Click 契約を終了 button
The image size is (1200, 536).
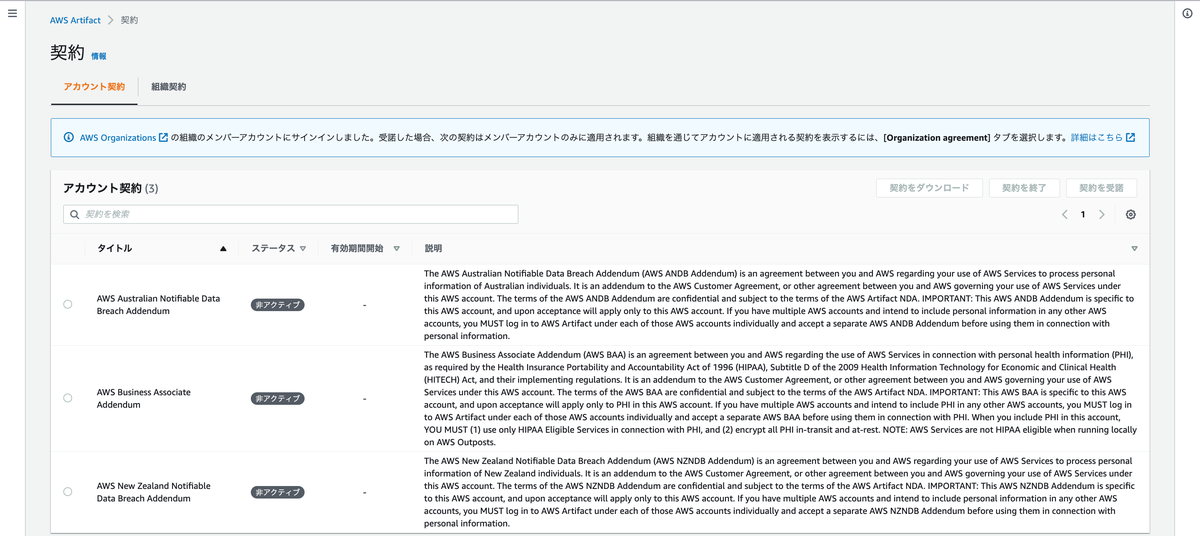1024,188
